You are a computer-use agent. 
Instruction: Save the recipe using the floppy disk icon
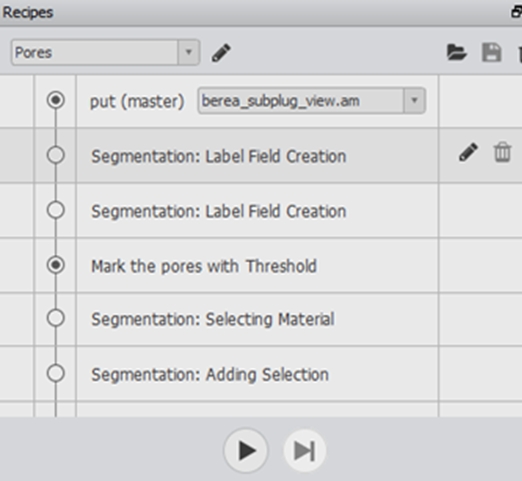pos(492,52)
